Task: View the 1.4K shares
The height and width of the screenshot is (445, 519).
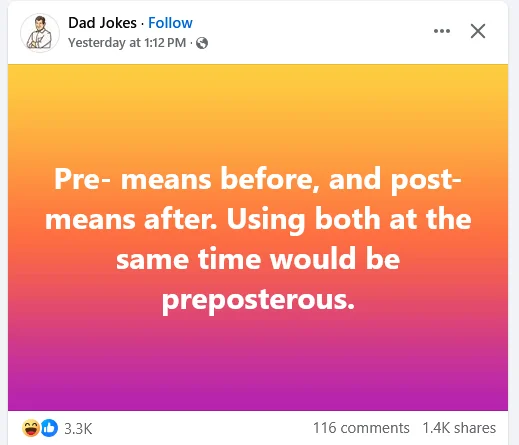Action: click(x=459, y=428)
